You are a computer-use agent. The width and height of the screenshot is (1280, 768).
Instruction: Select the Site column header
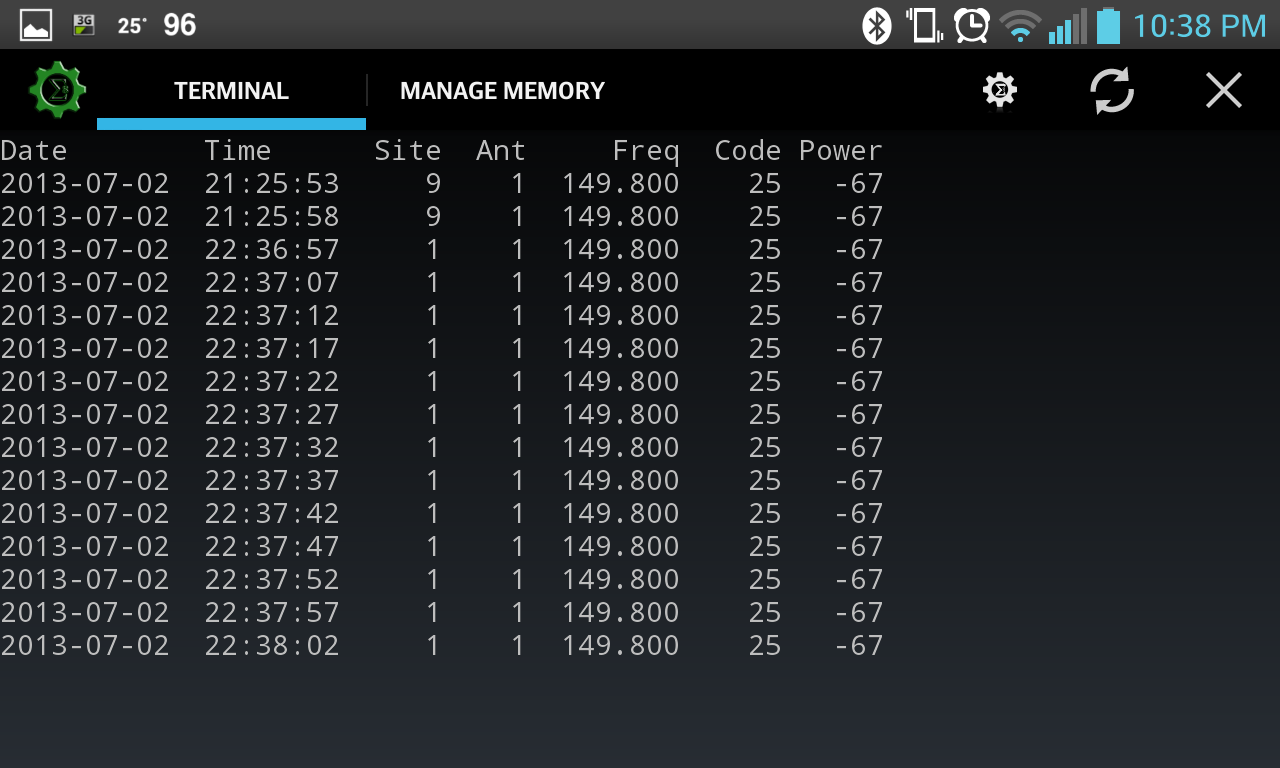408,151
